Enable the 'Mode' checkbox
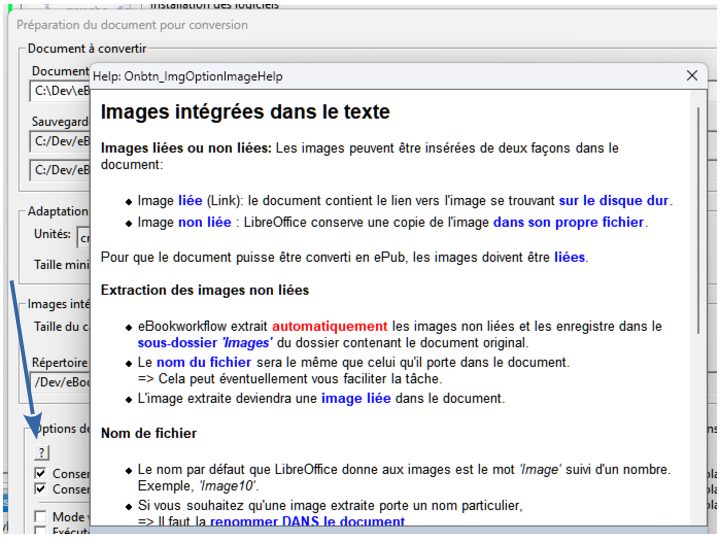The width and height of the screenshot is (722, 539). click(x=41, y=517)
